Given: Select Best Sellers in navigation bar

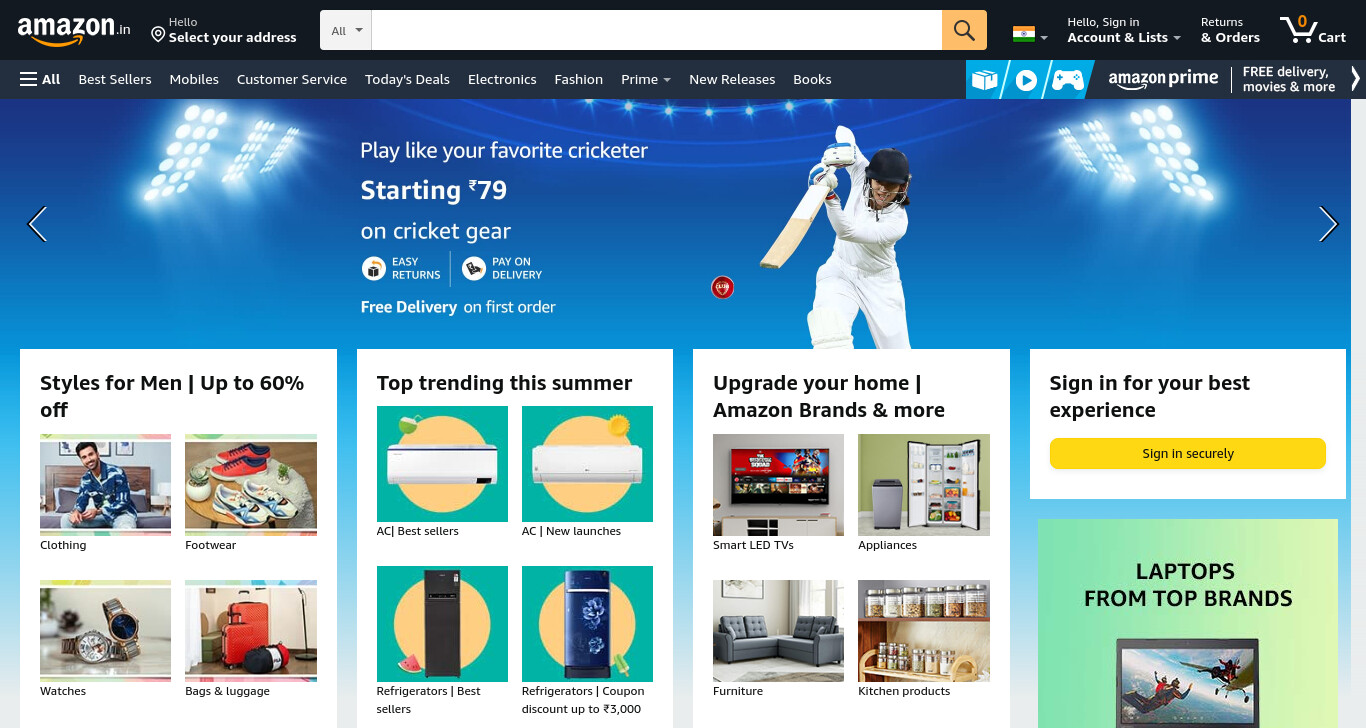Looking at the screenshot, I should (x=115, y=79).
